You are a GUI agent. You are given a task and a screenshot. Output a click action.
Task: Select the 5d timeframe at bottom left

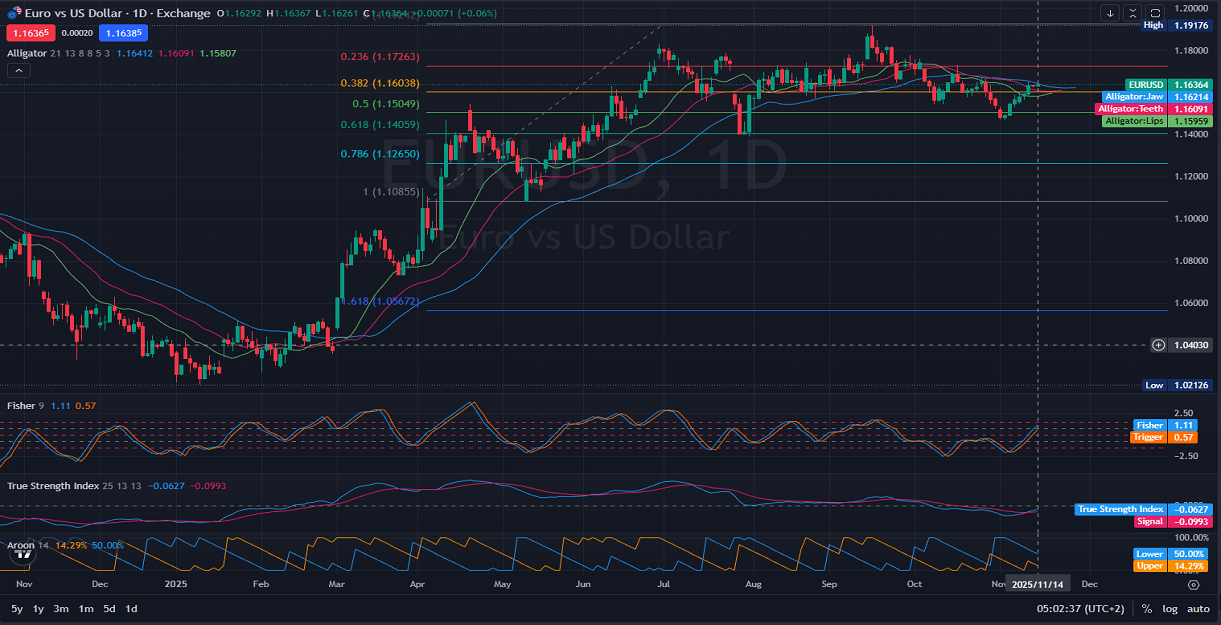point(110,608)
